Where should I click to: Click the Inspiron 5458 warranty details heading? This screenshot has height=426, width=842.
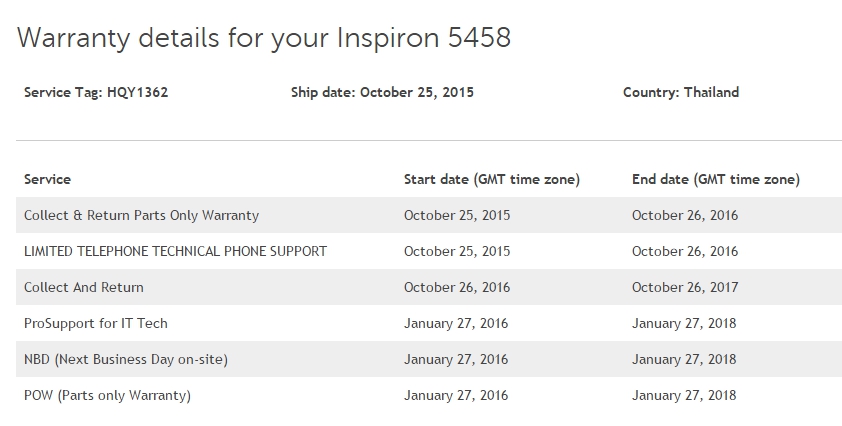264,38
